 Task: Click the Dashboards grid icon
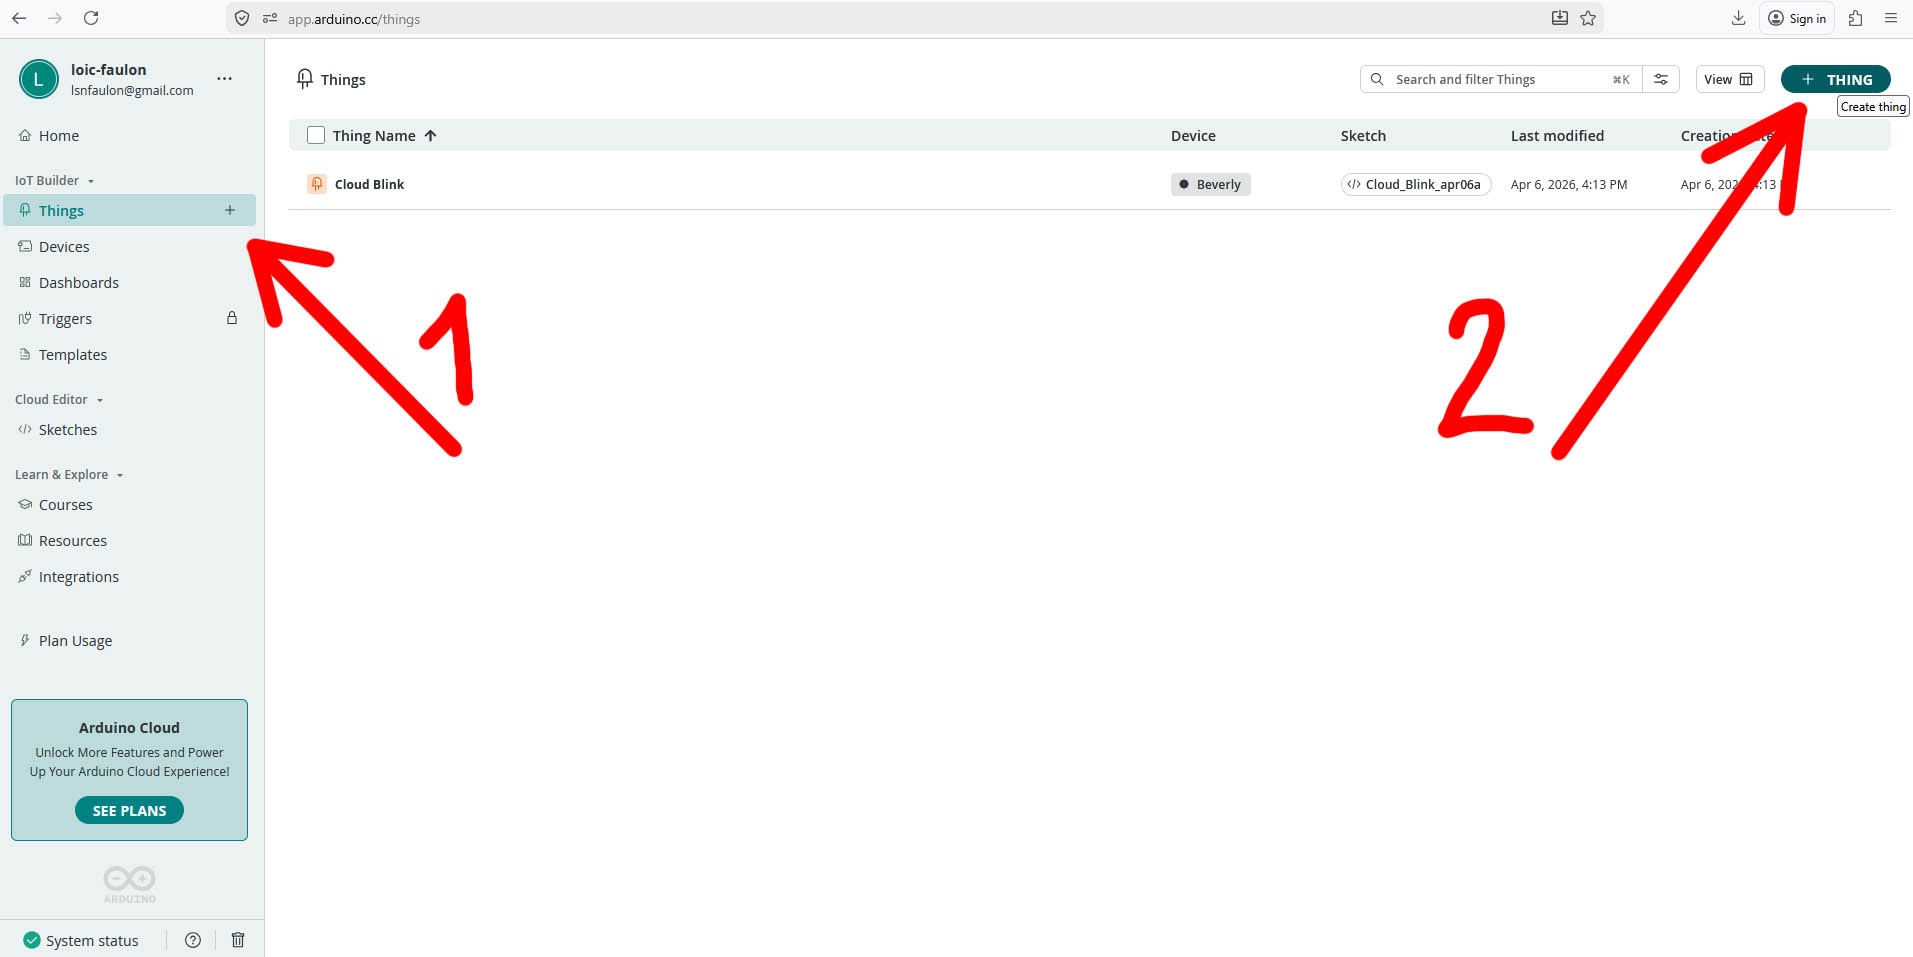point(25,282)
